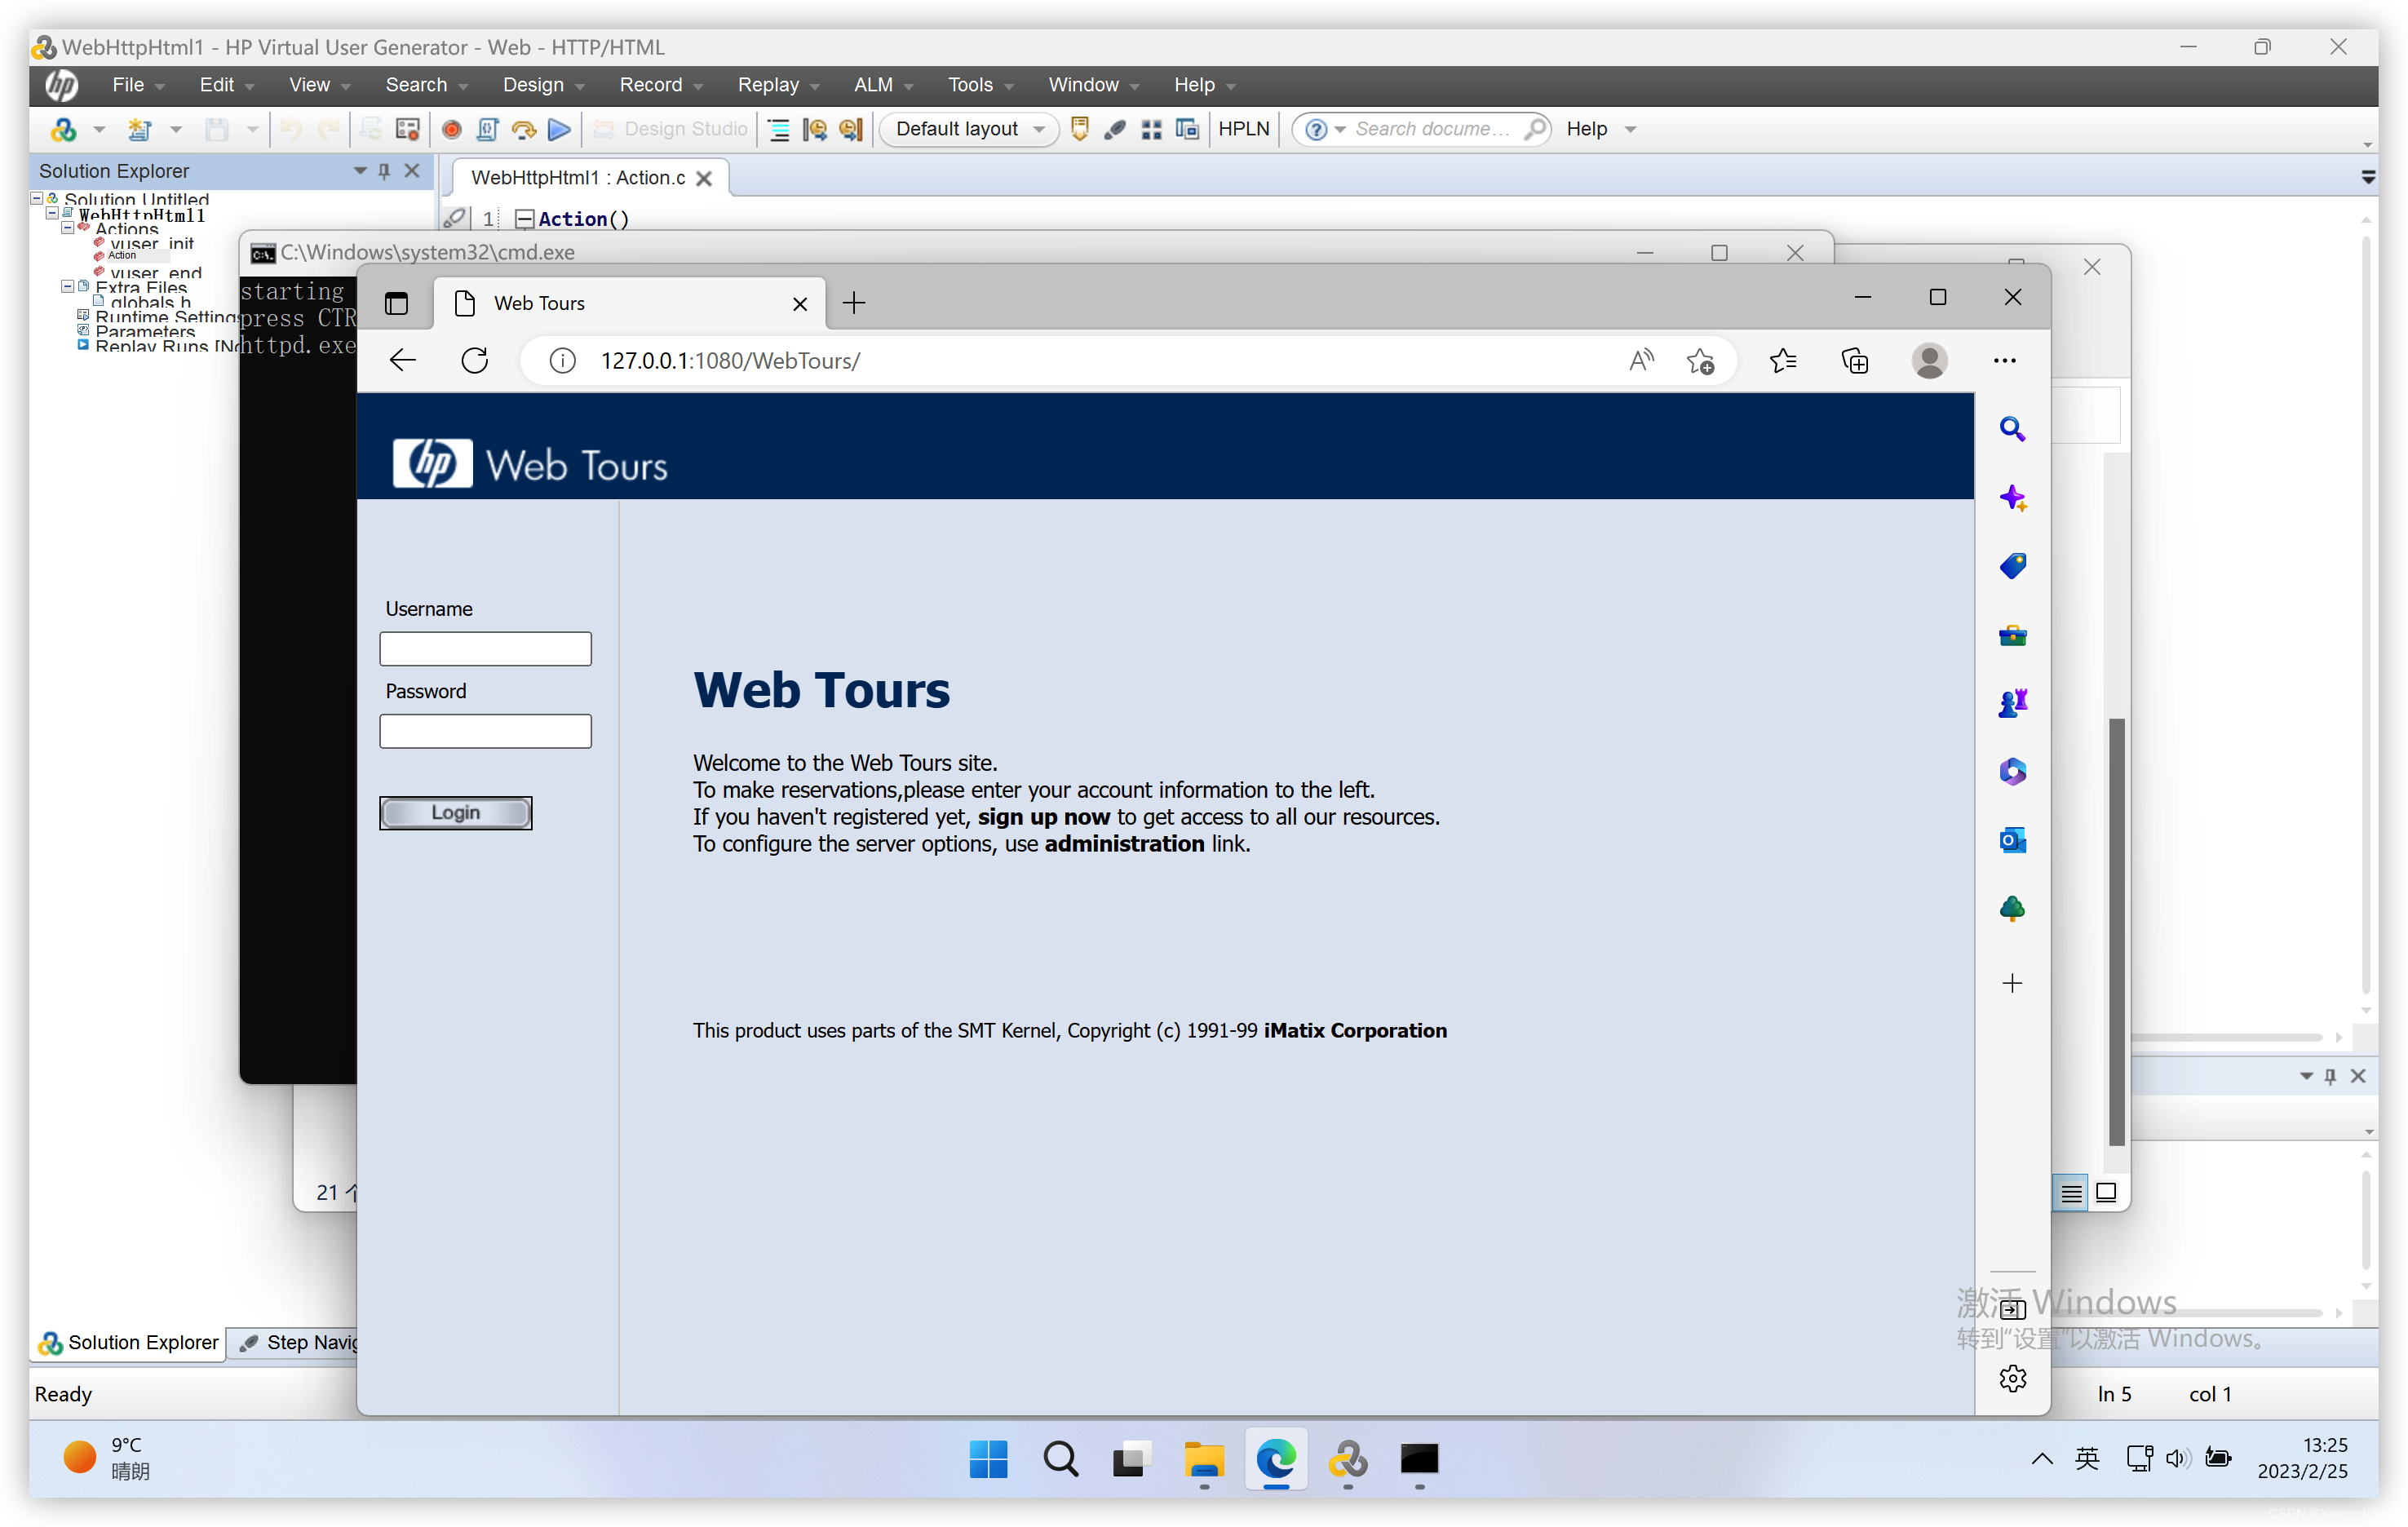Open Outlook from the Edge sidebar
Screen dimensions: 2408x1527
(x=2013, y=840)
